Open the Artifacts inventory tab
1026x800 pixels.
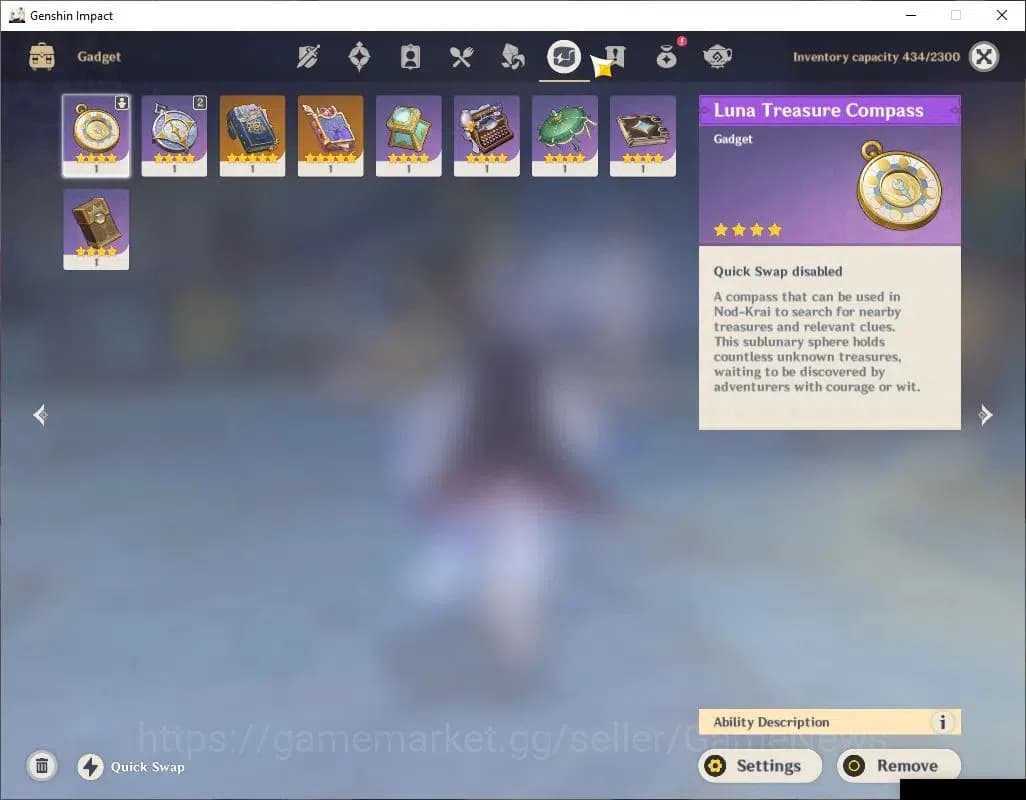pyautogui.click(x=359, y=57)
